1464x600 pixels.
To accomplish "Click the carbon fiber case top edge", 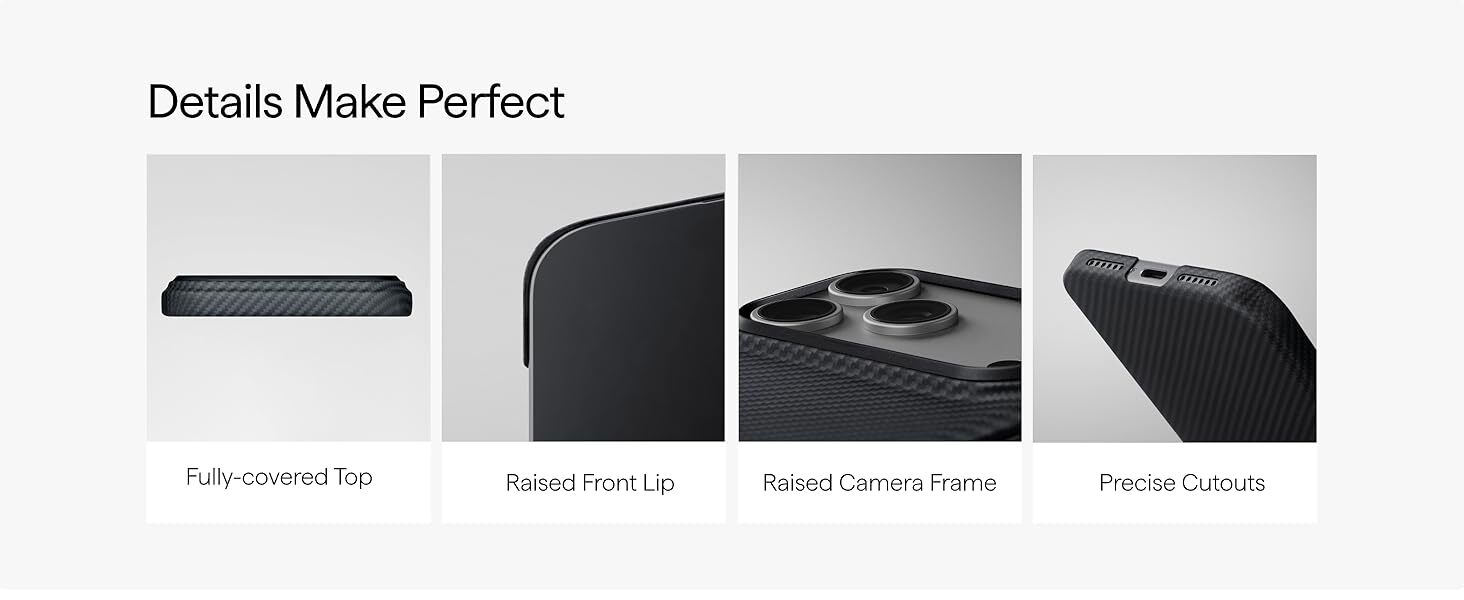I will tap(288, 297).
